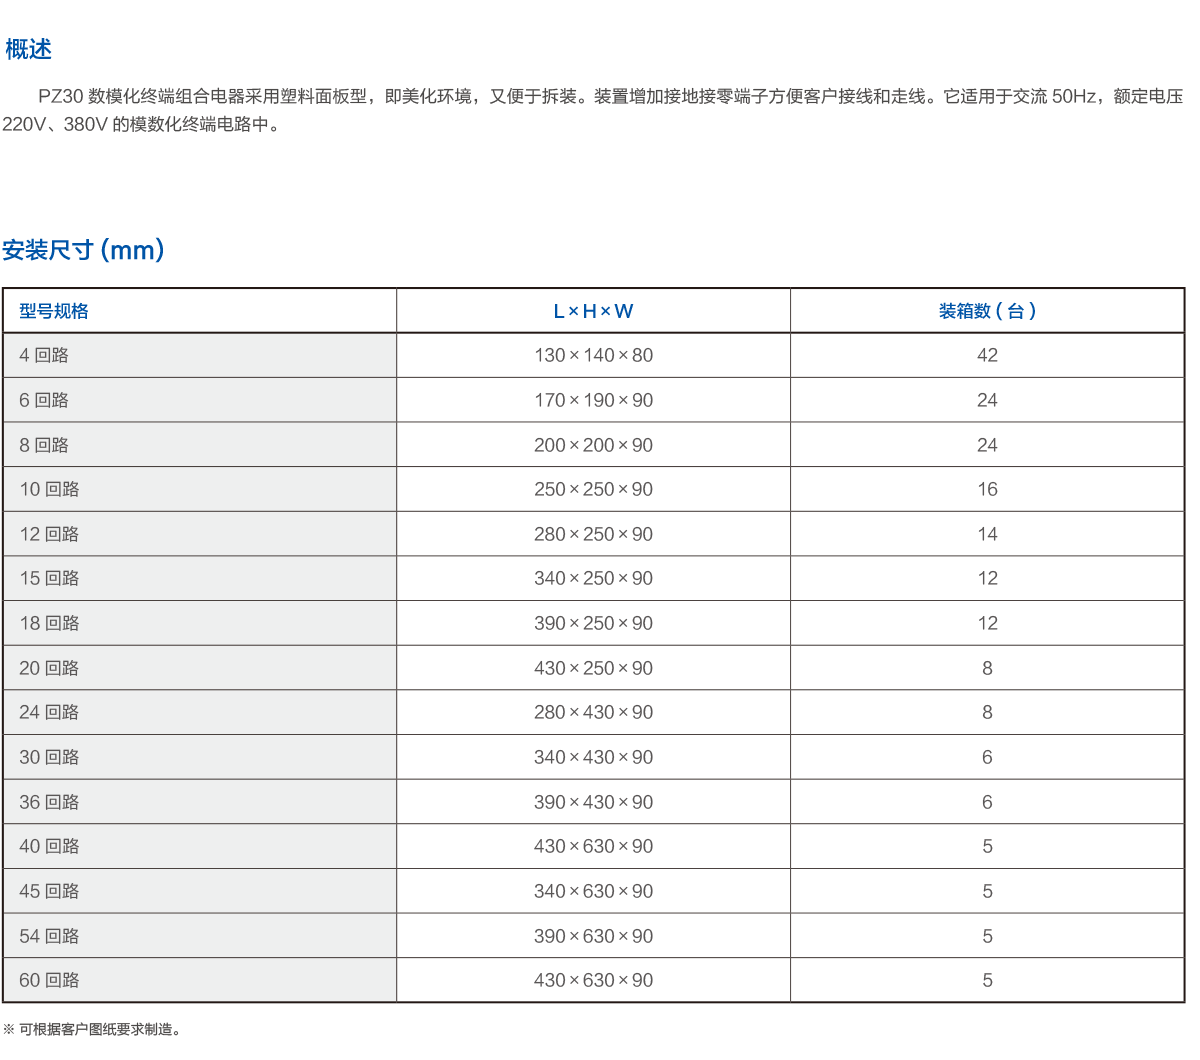The image size is (1200, 1060).
Task: Click the 340×250×90 dimension cell
Action: point(593,578)
